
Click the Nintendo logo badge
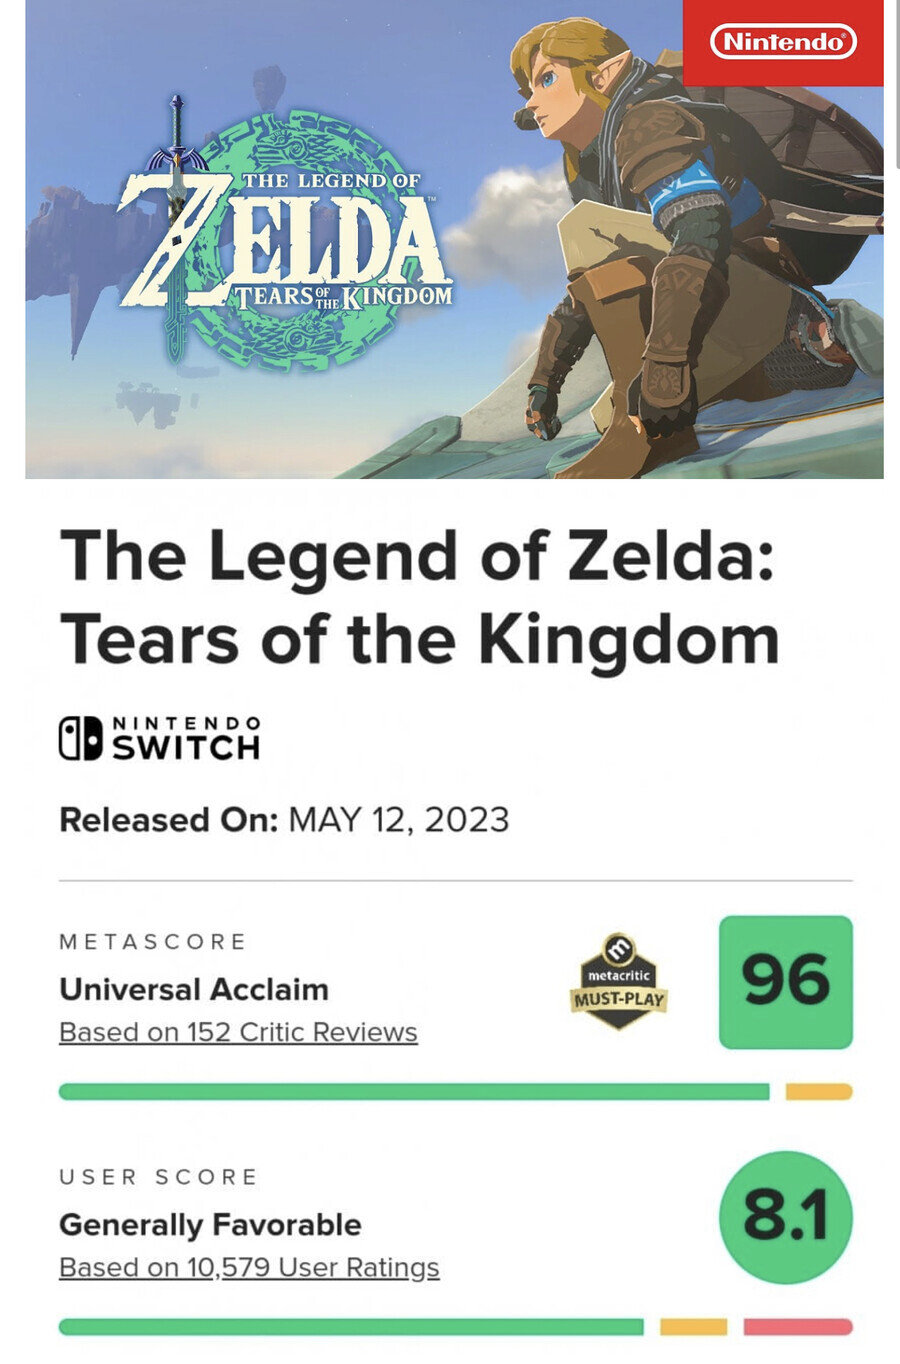(x=783, y=42)
